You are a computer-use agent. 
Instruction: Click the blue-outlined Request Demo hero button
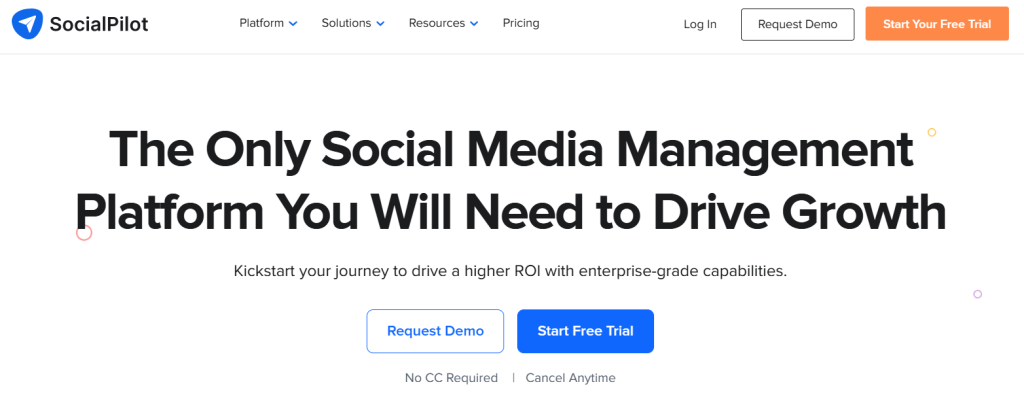436,331
